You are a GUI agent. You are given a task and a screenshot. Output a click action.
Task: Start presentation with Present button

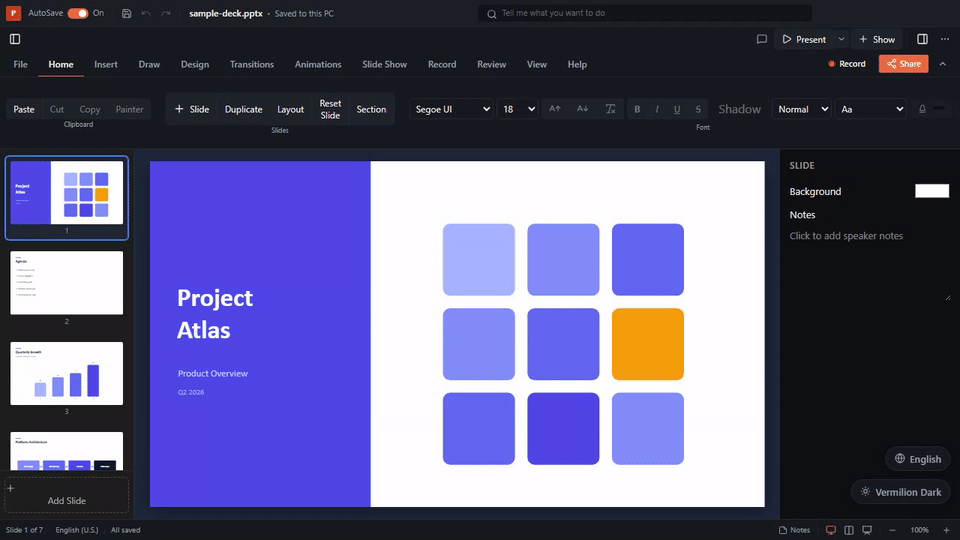tap(804, 39)
